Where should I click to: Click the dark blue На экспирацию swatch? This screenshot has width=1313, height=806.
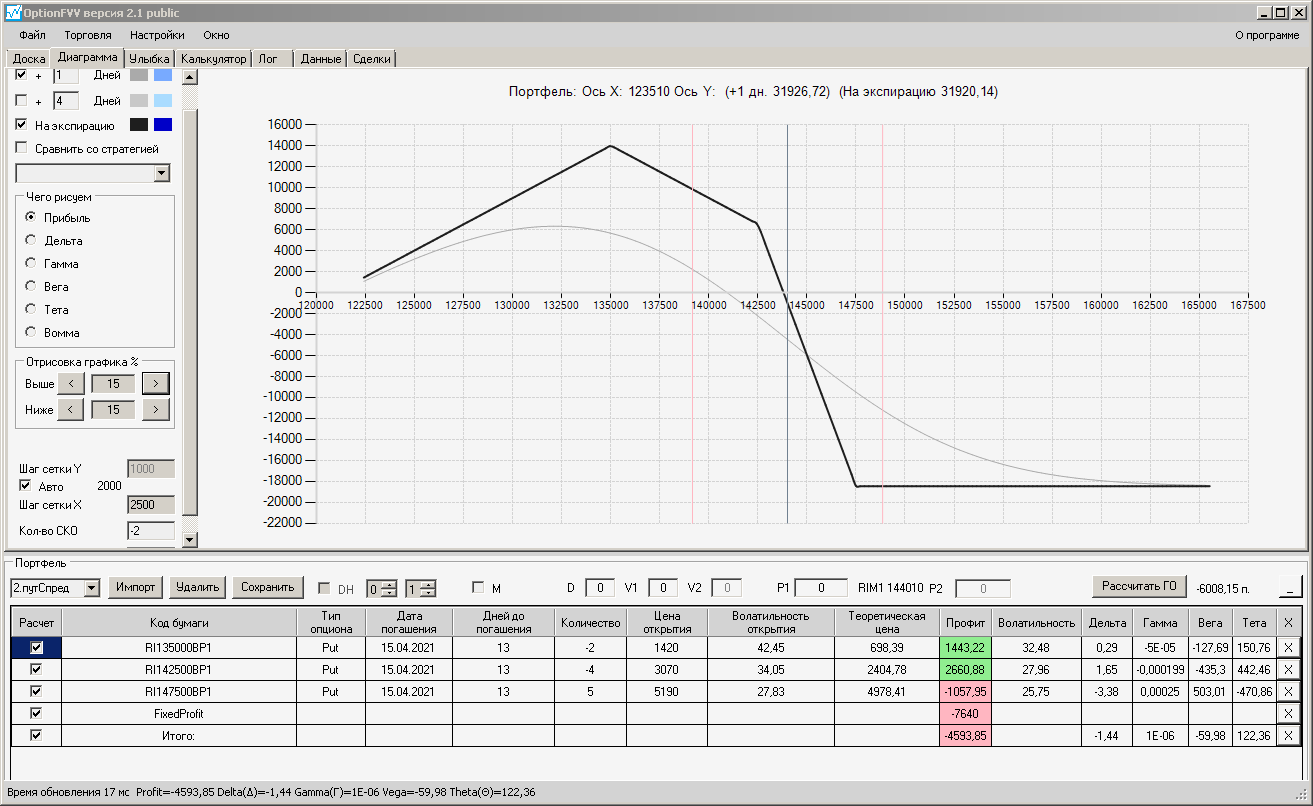[x=163, y=125]
